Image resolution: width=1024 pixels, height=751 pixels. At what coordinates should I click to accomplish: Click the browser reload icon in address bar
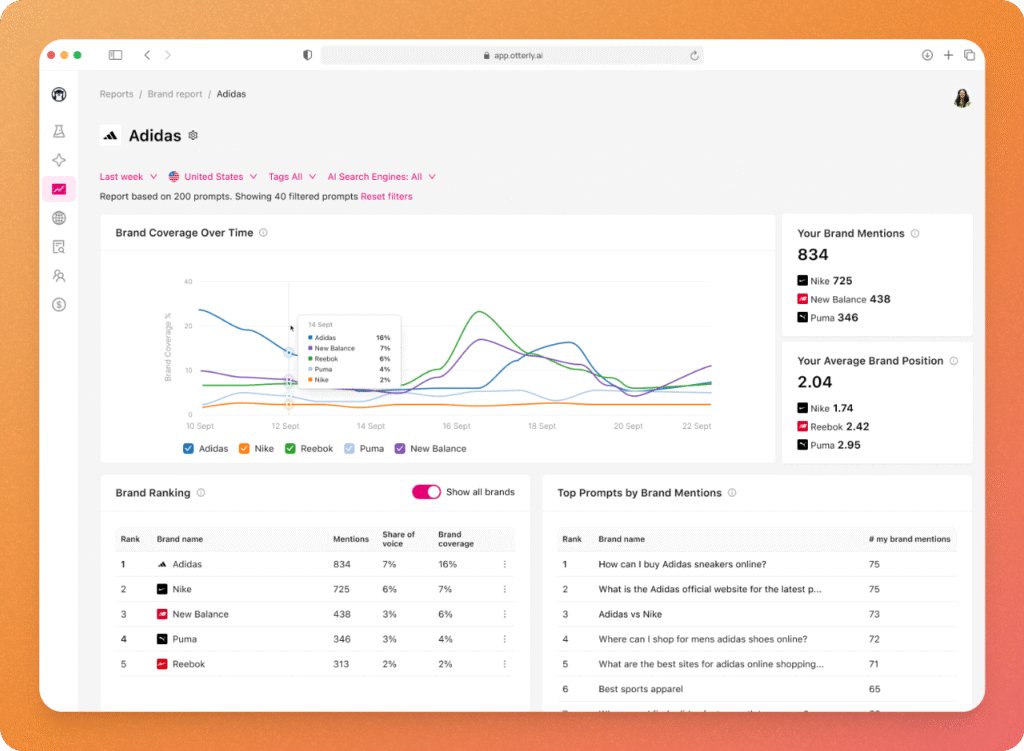pyautogui.click(x=694, y=55)
